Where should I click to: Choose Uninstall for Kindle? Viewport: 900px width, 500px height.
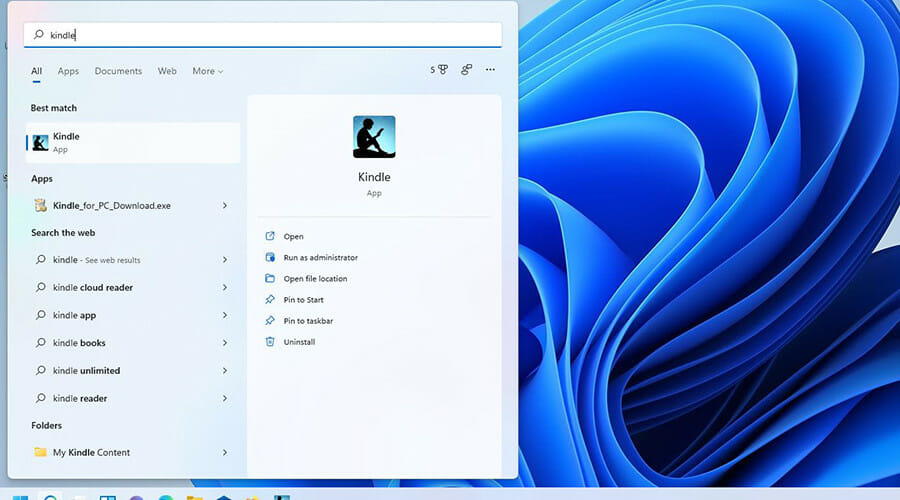(x=299, y=342)
